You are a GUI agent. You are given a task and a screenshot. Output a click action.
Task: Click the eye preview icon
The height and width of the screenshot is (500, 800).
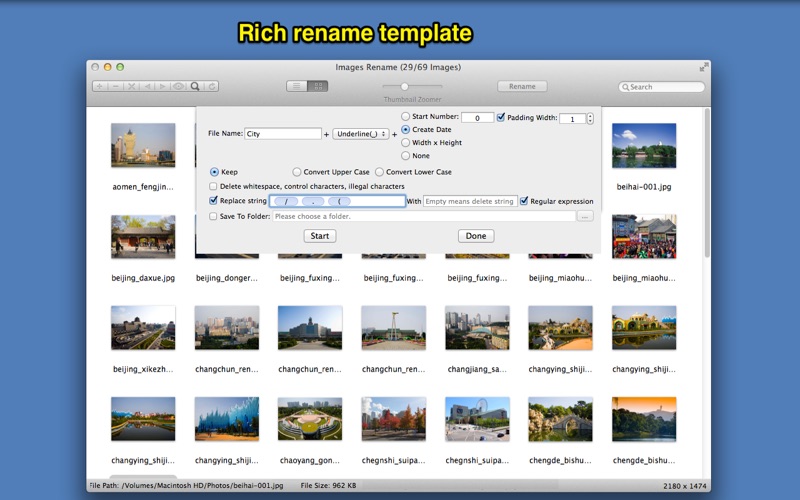179,87
